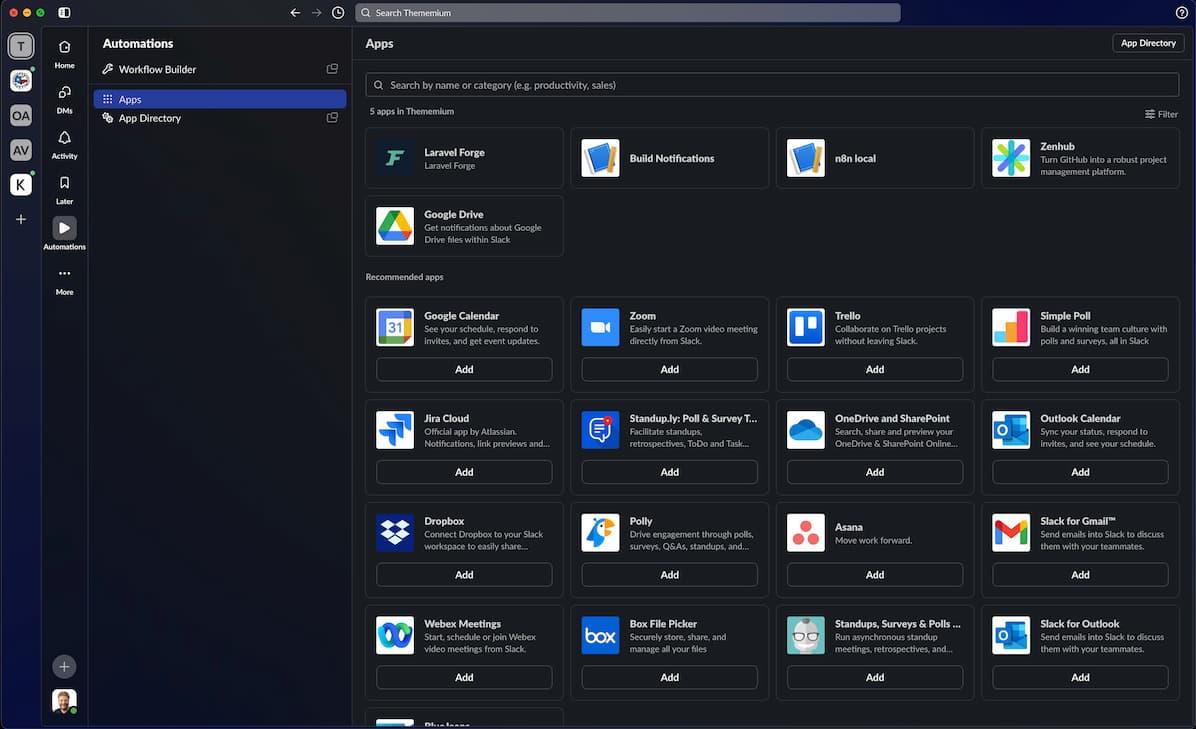Image resolution: width=1196 pixels, height=729 pixels.
Task: Click the "5 apps in Thememium" text
Action: click(412, 111)
